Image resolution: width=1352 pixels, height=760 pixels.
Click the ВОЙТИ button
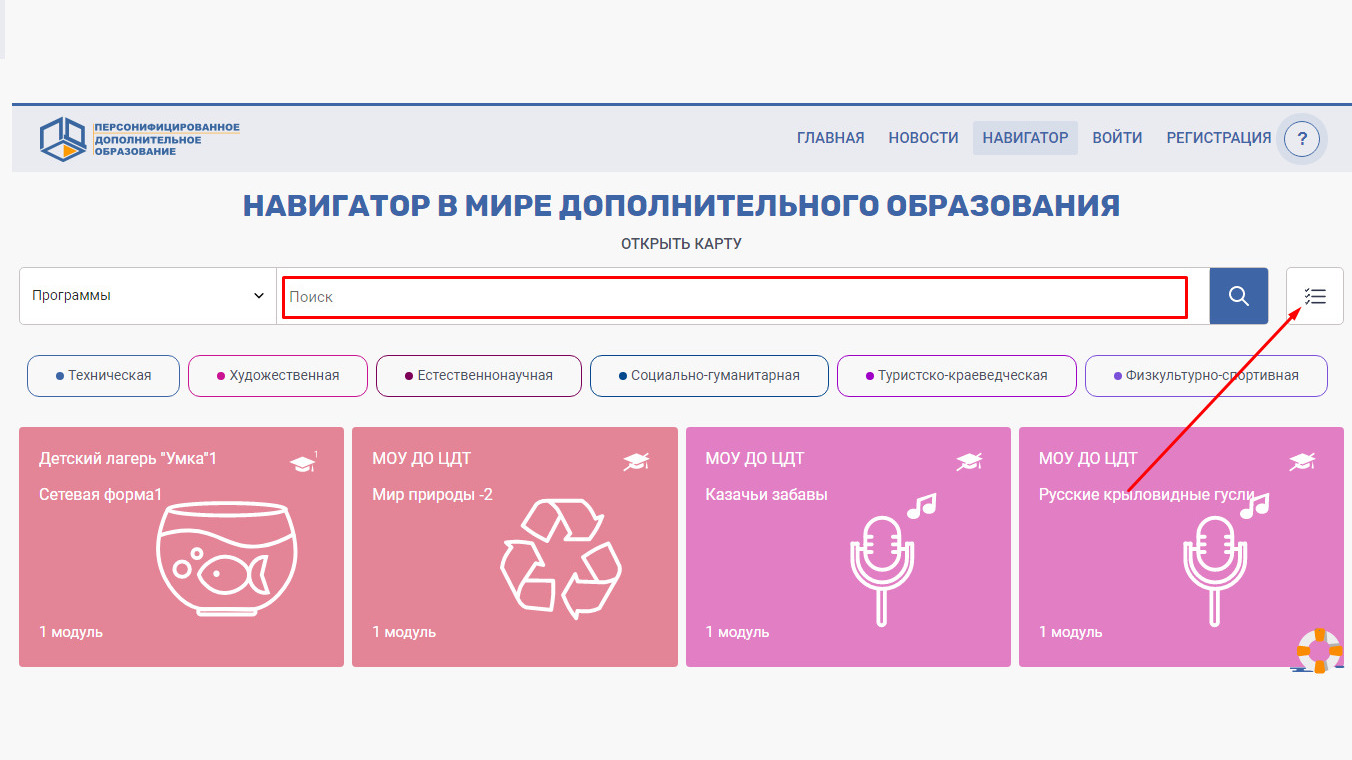click(1117, 138)
